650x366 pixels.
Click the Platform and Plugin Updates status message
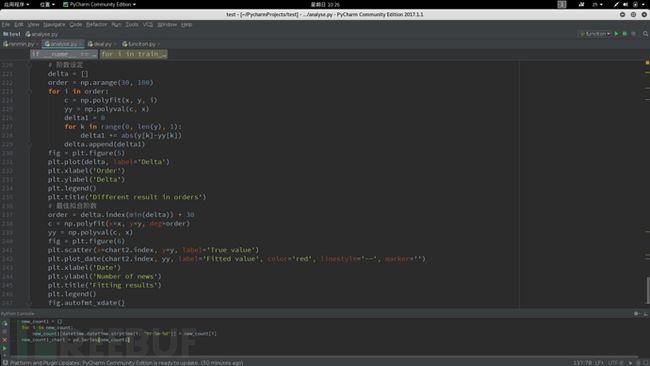(x=126, y=363)
